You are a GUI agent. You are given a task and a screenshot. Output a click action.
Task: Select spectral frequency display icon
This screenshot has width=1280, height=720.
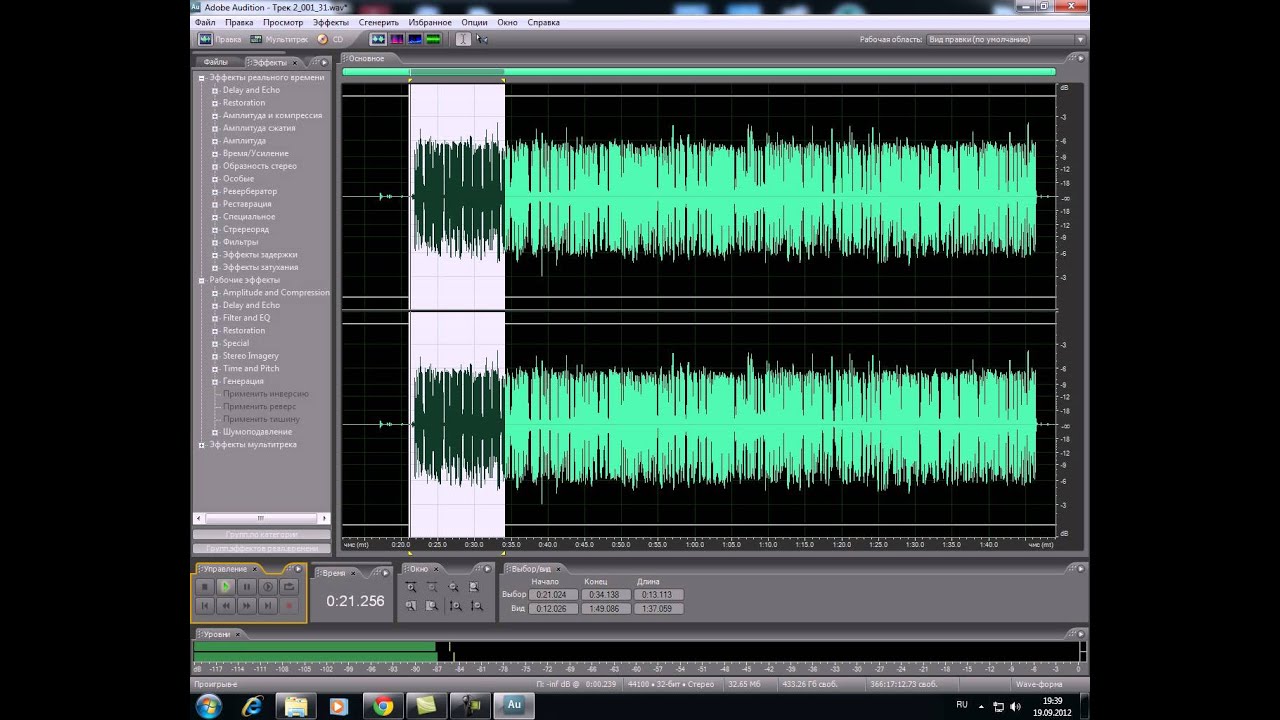[397, 39]
